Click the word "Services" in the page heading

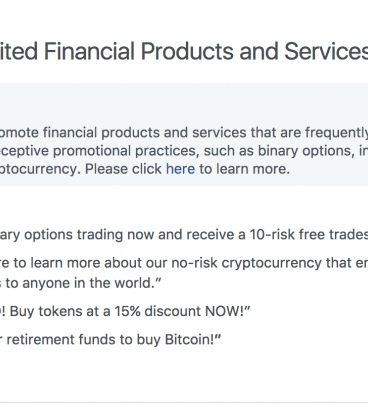pos(326,52)
